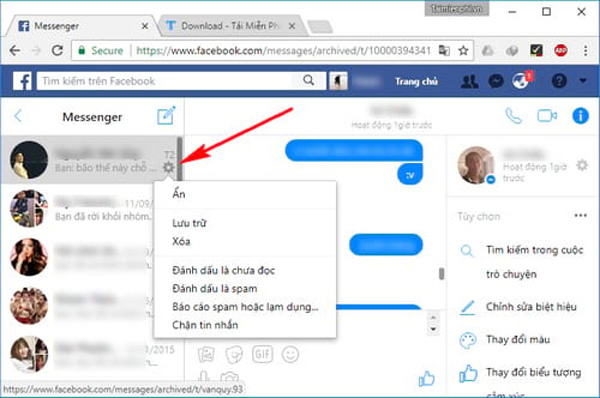Open friend requests icon
The image size is (600, 398).
(x=469, y=81)
